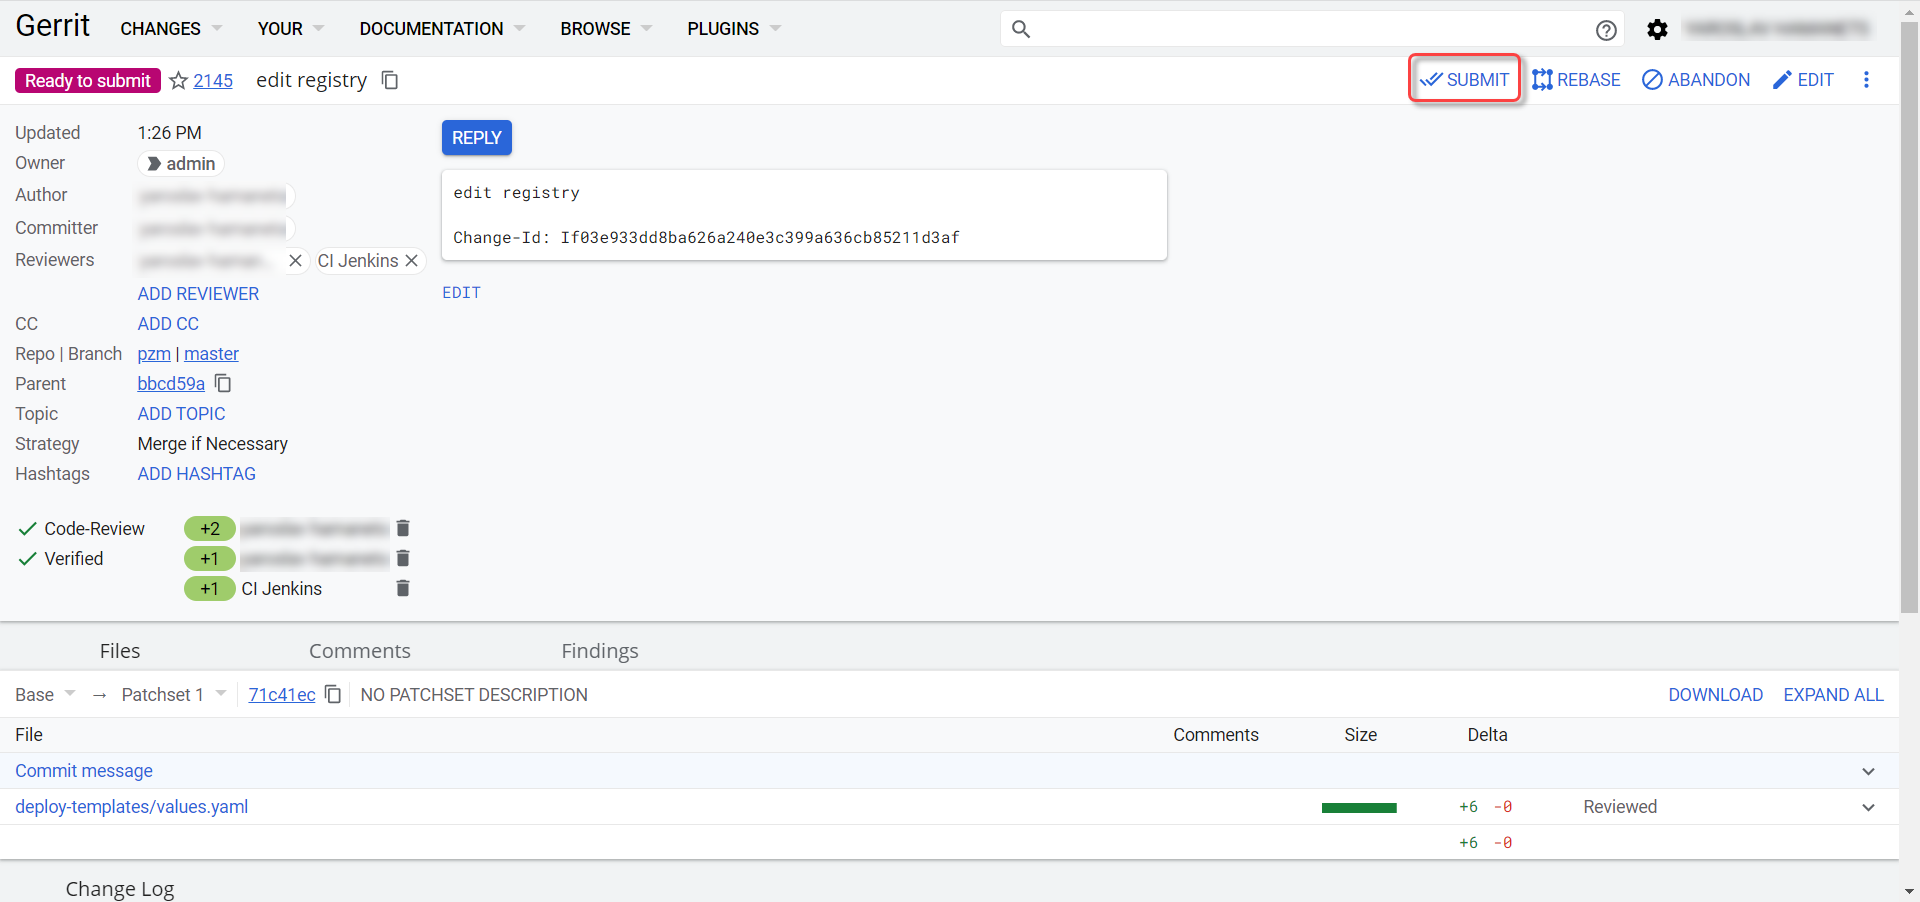Click the green size bar for values.yaml

pos(1358,808)
